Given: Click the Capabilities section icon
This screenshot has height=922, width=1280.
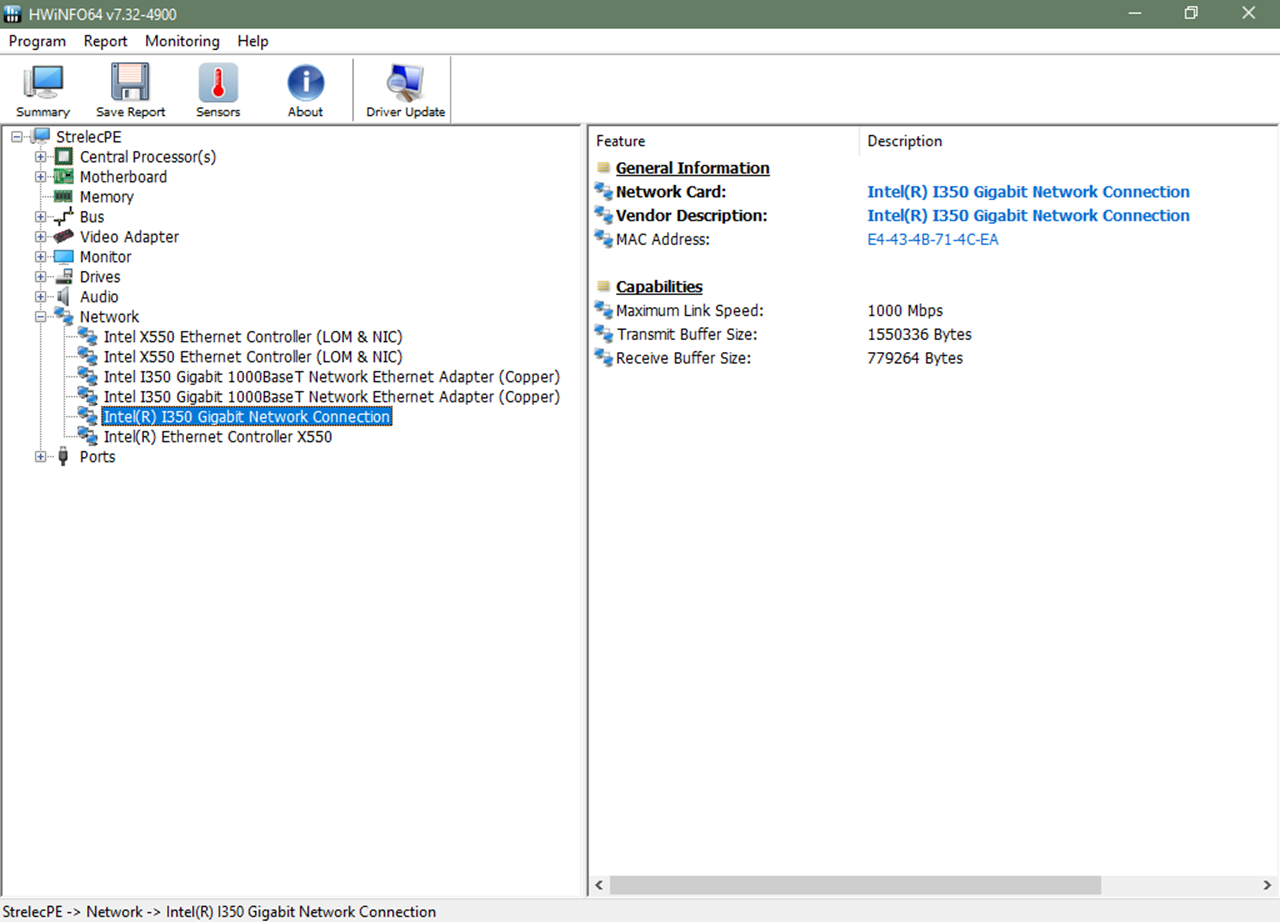Looking at the screenshot, I should tap(603, 287).
